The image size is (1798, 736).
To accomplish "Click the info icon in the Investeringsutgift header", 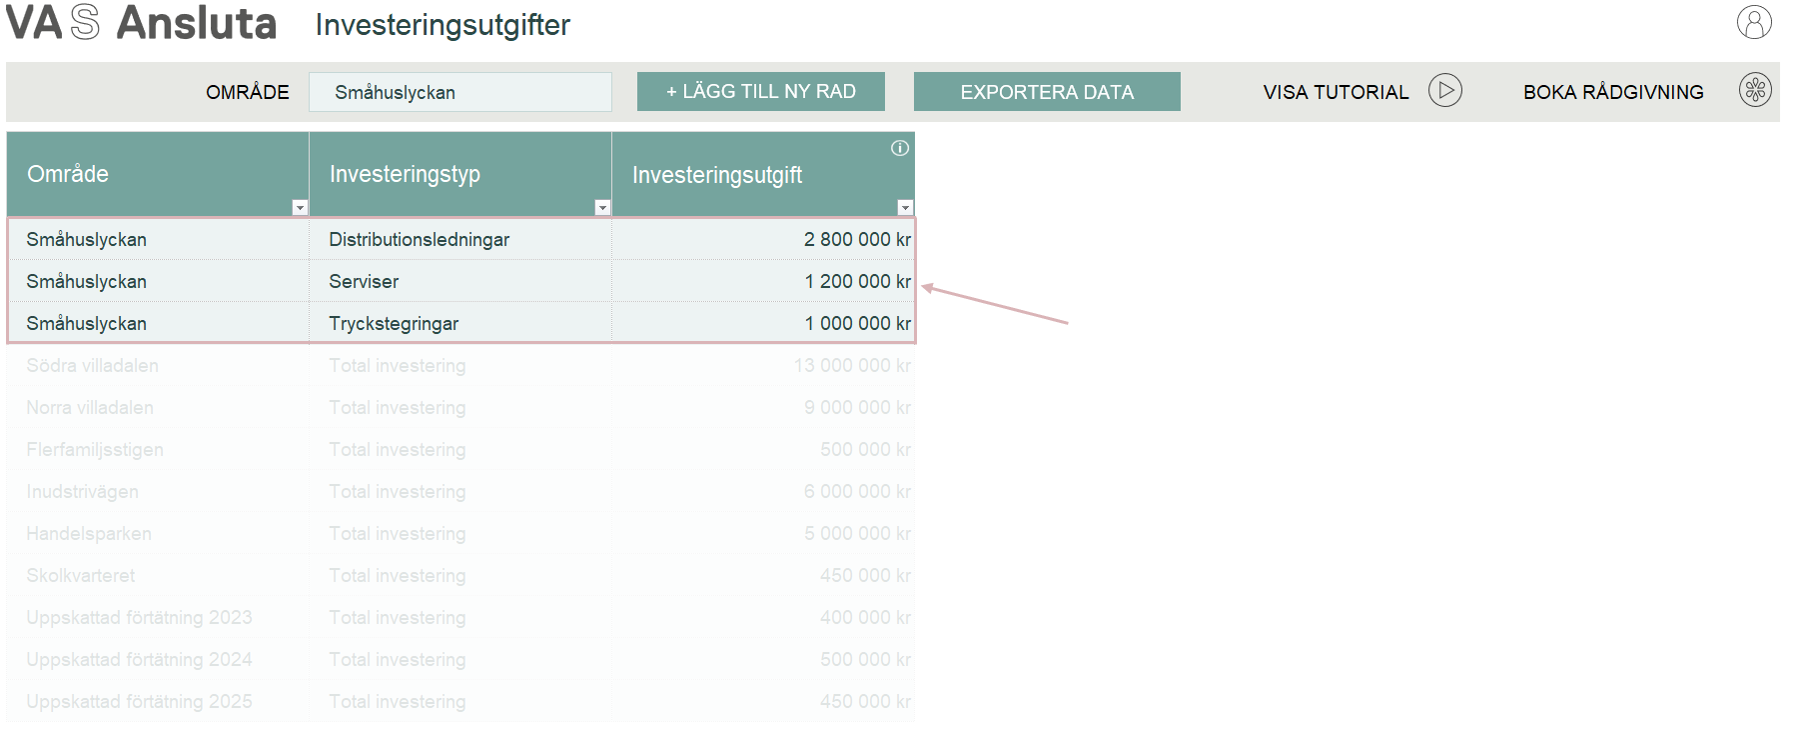I will [900, 148].
